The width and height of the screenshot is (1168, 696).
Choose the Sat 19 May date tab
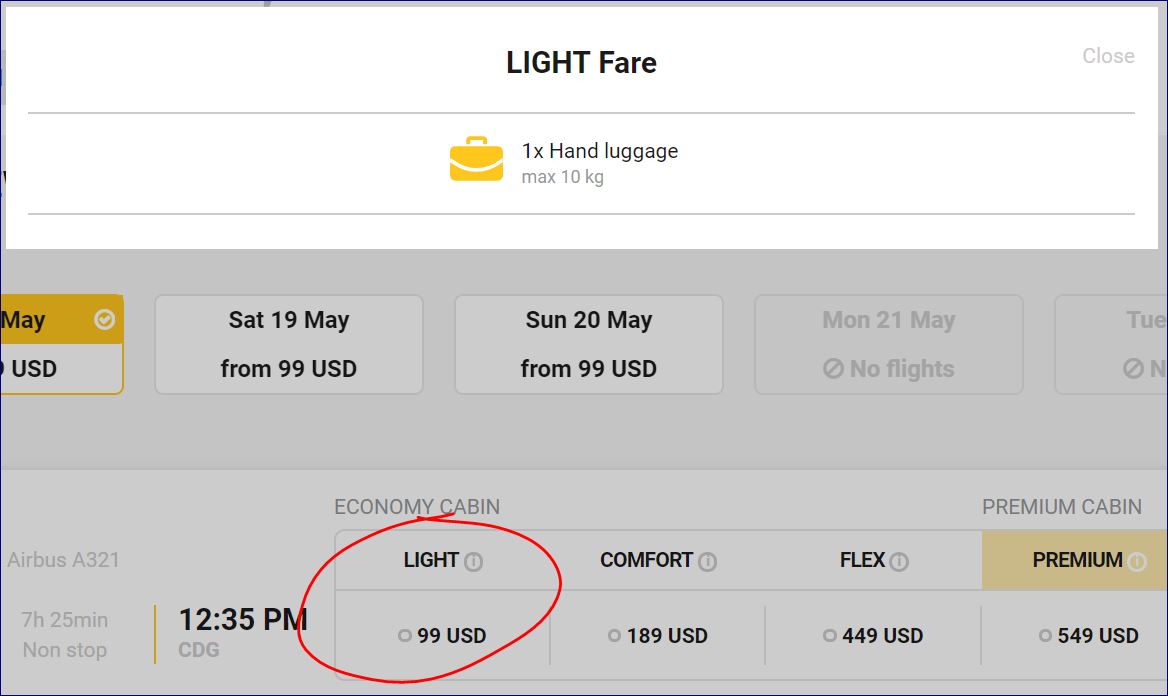[288, 344]
